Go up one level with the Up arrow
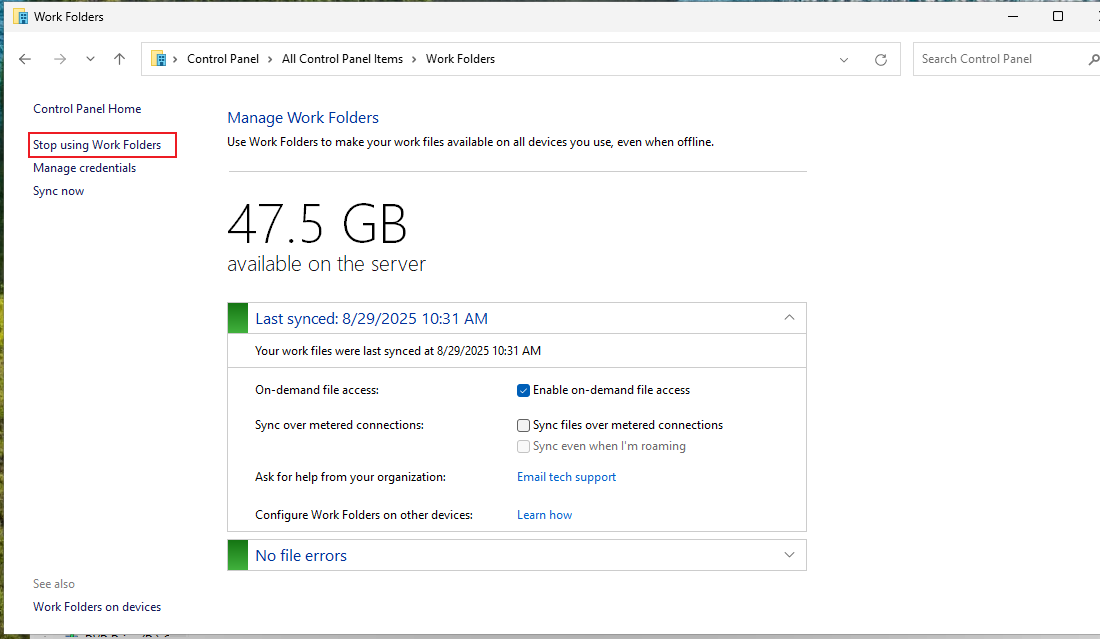Image resolution: width=1100 pixels, height=639 pixels. click(x=119, y=59)
